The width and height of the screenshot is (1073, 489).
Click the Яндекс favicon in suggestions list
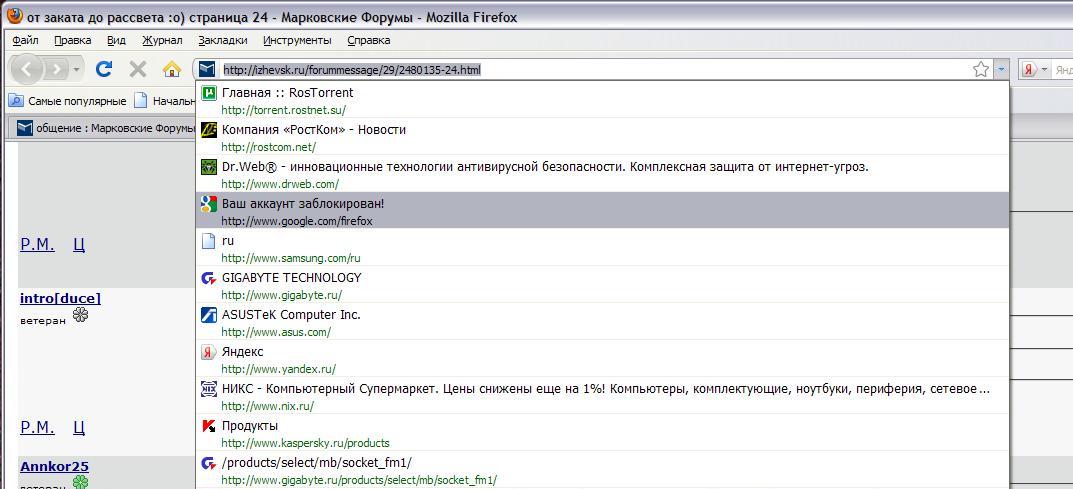click(209, 352)
